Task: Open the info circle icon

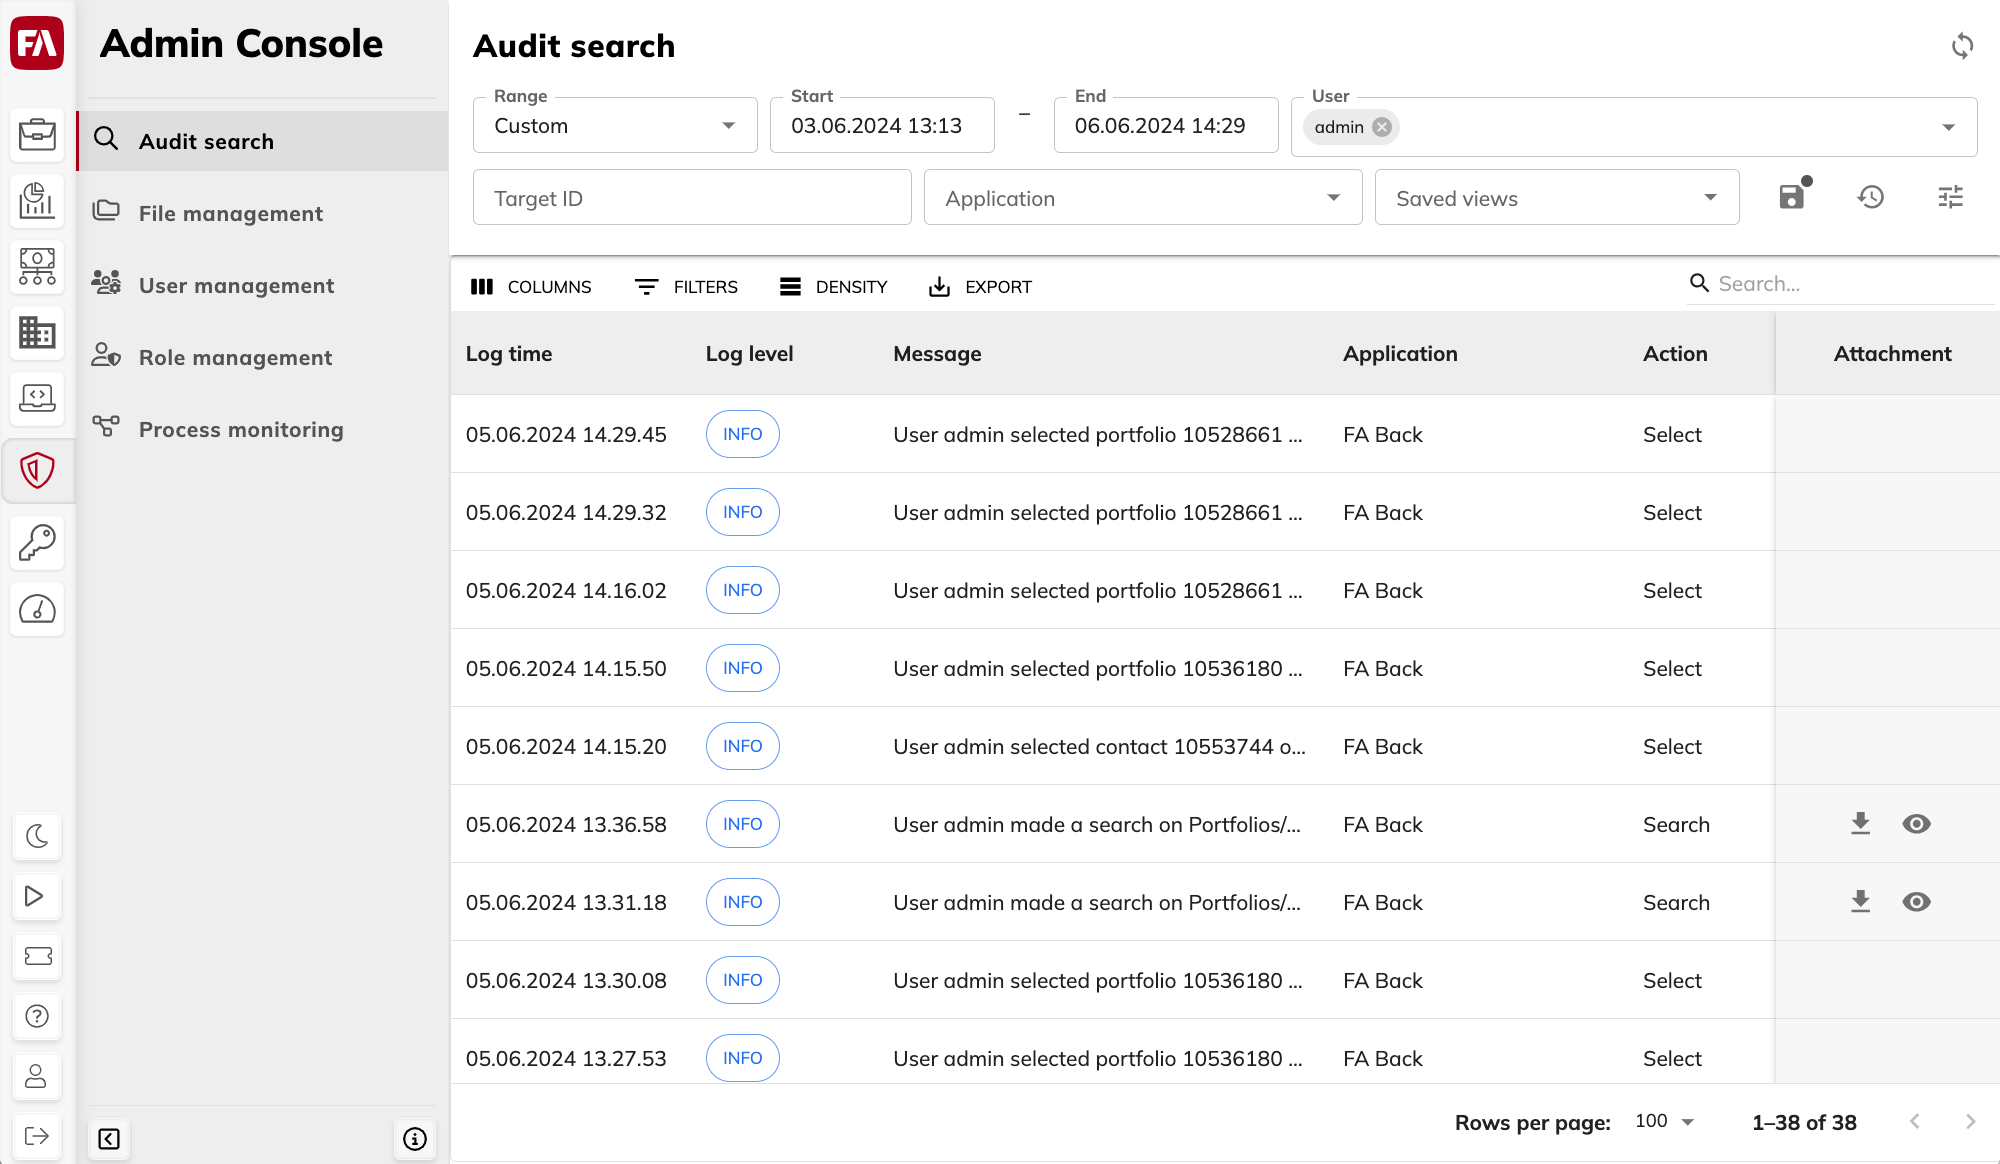Action: [x=415, y=1139]
